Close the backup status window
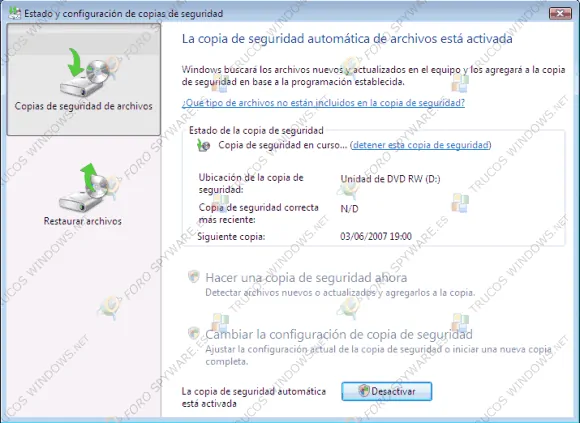Screen dimensions: 580x423 (560, 13)
